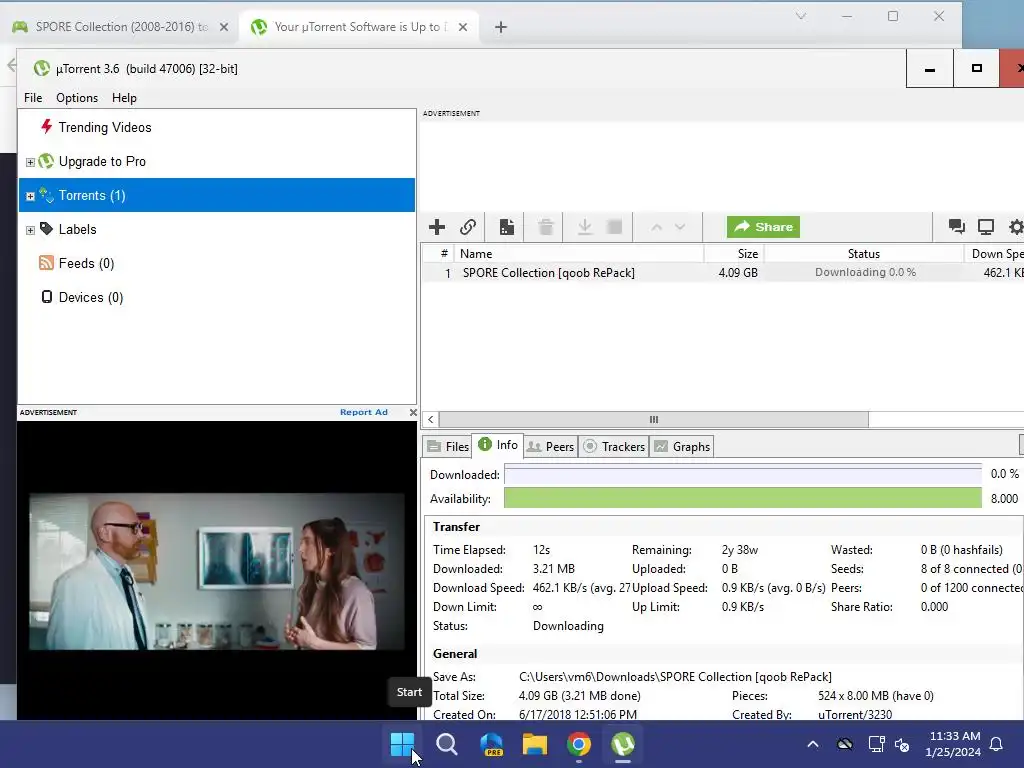Screen dimensions: 1024x768
Task: Click the Labels tag icon
Action: pos(46,229)
